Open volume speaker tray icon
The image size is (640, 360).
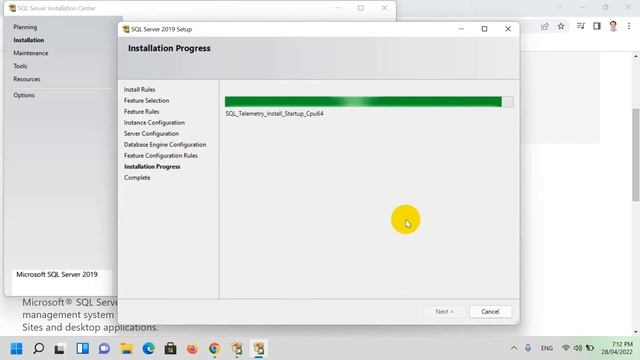[x=578, y=348]
